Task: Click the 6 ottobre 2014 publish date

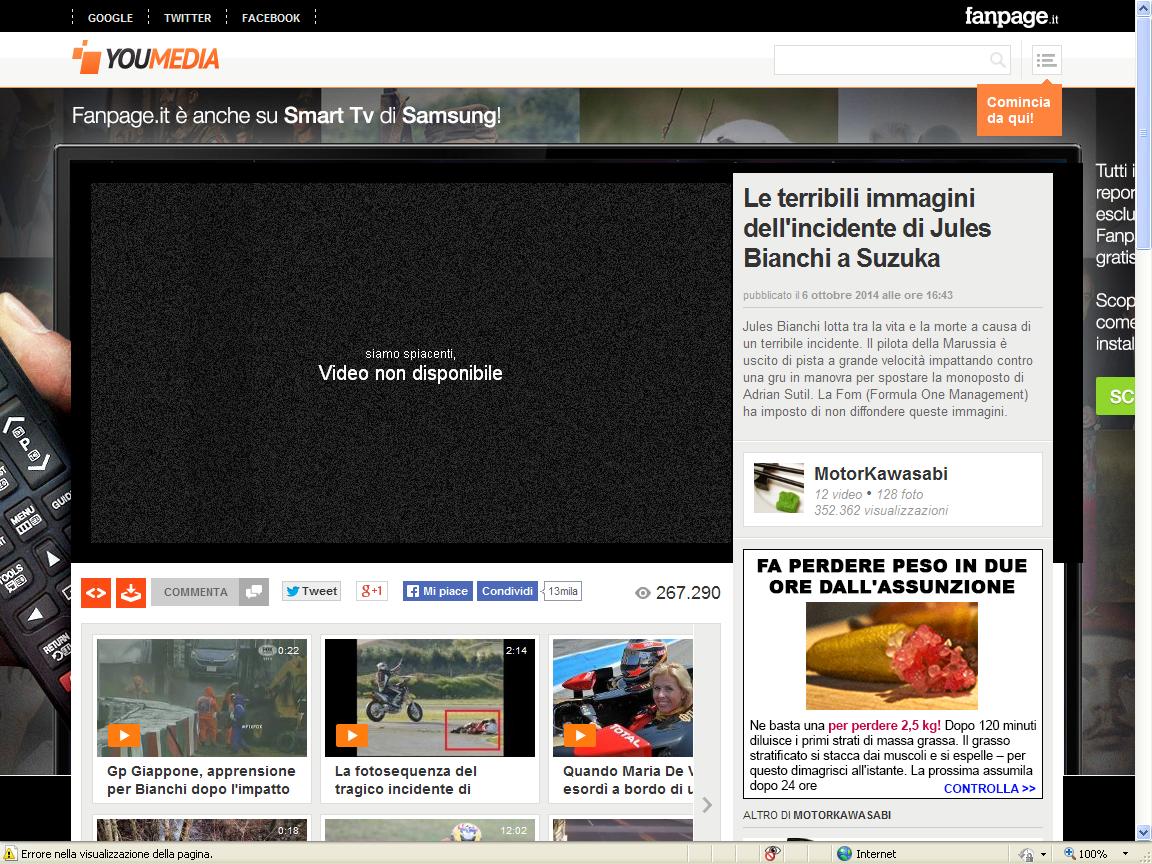Action: 877,295
